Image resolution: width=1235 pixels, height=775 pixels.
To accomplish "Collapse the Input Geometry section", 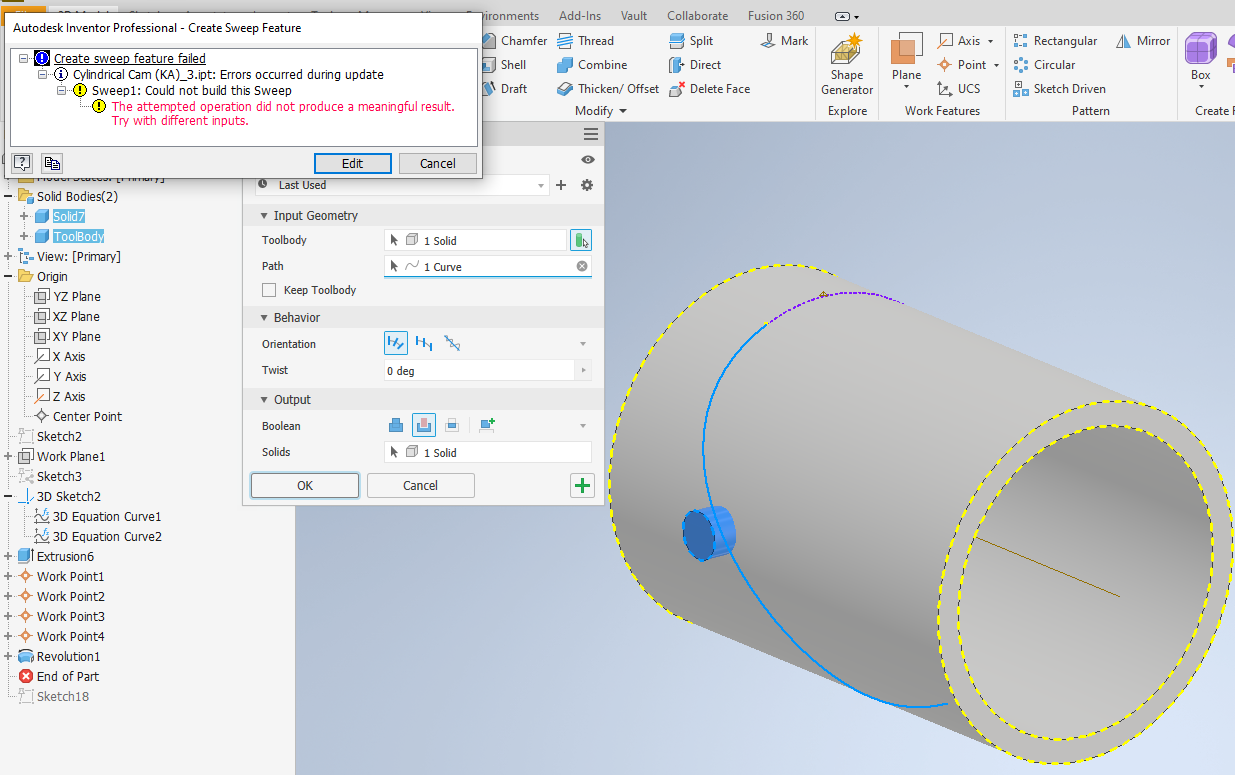I will click(x=264, y=215).
